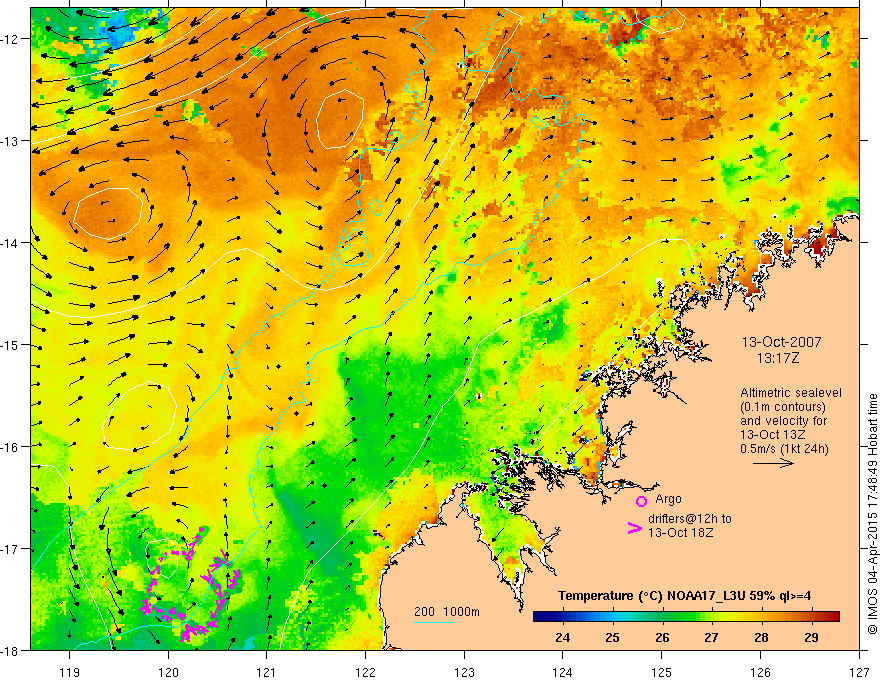Click the magenta drifter track cluster near 120E 17.5S

click(x=190, y=586)
